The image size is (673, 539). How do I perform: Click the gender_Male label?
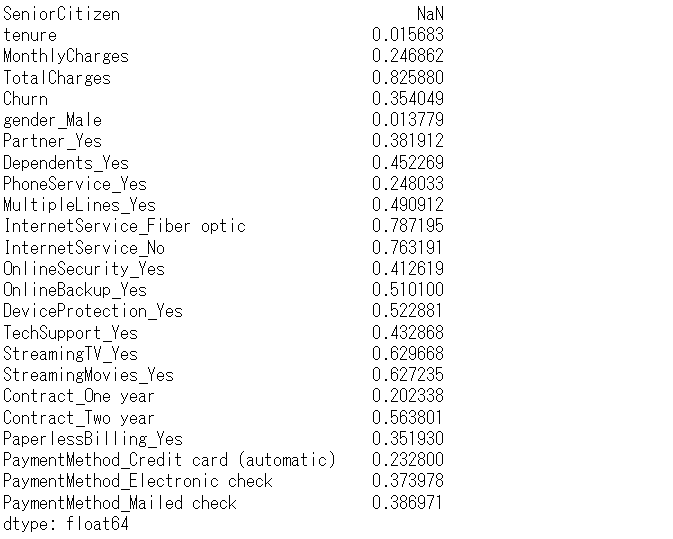click(x=52, y=120)
